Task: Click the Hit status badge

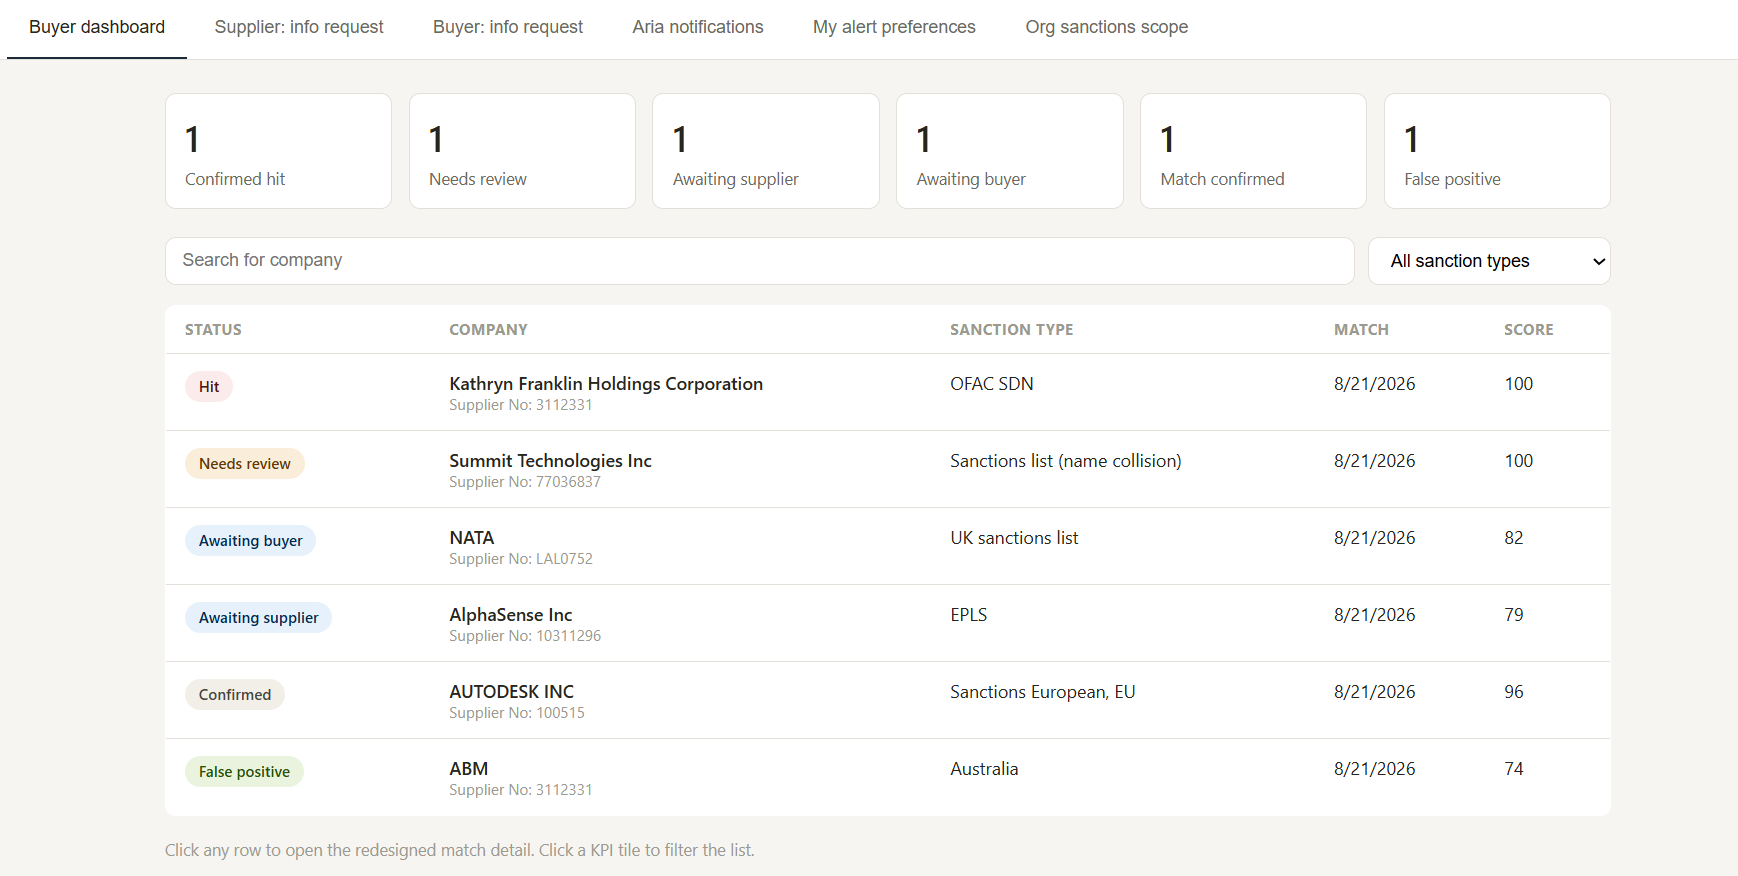Action: 209,387
